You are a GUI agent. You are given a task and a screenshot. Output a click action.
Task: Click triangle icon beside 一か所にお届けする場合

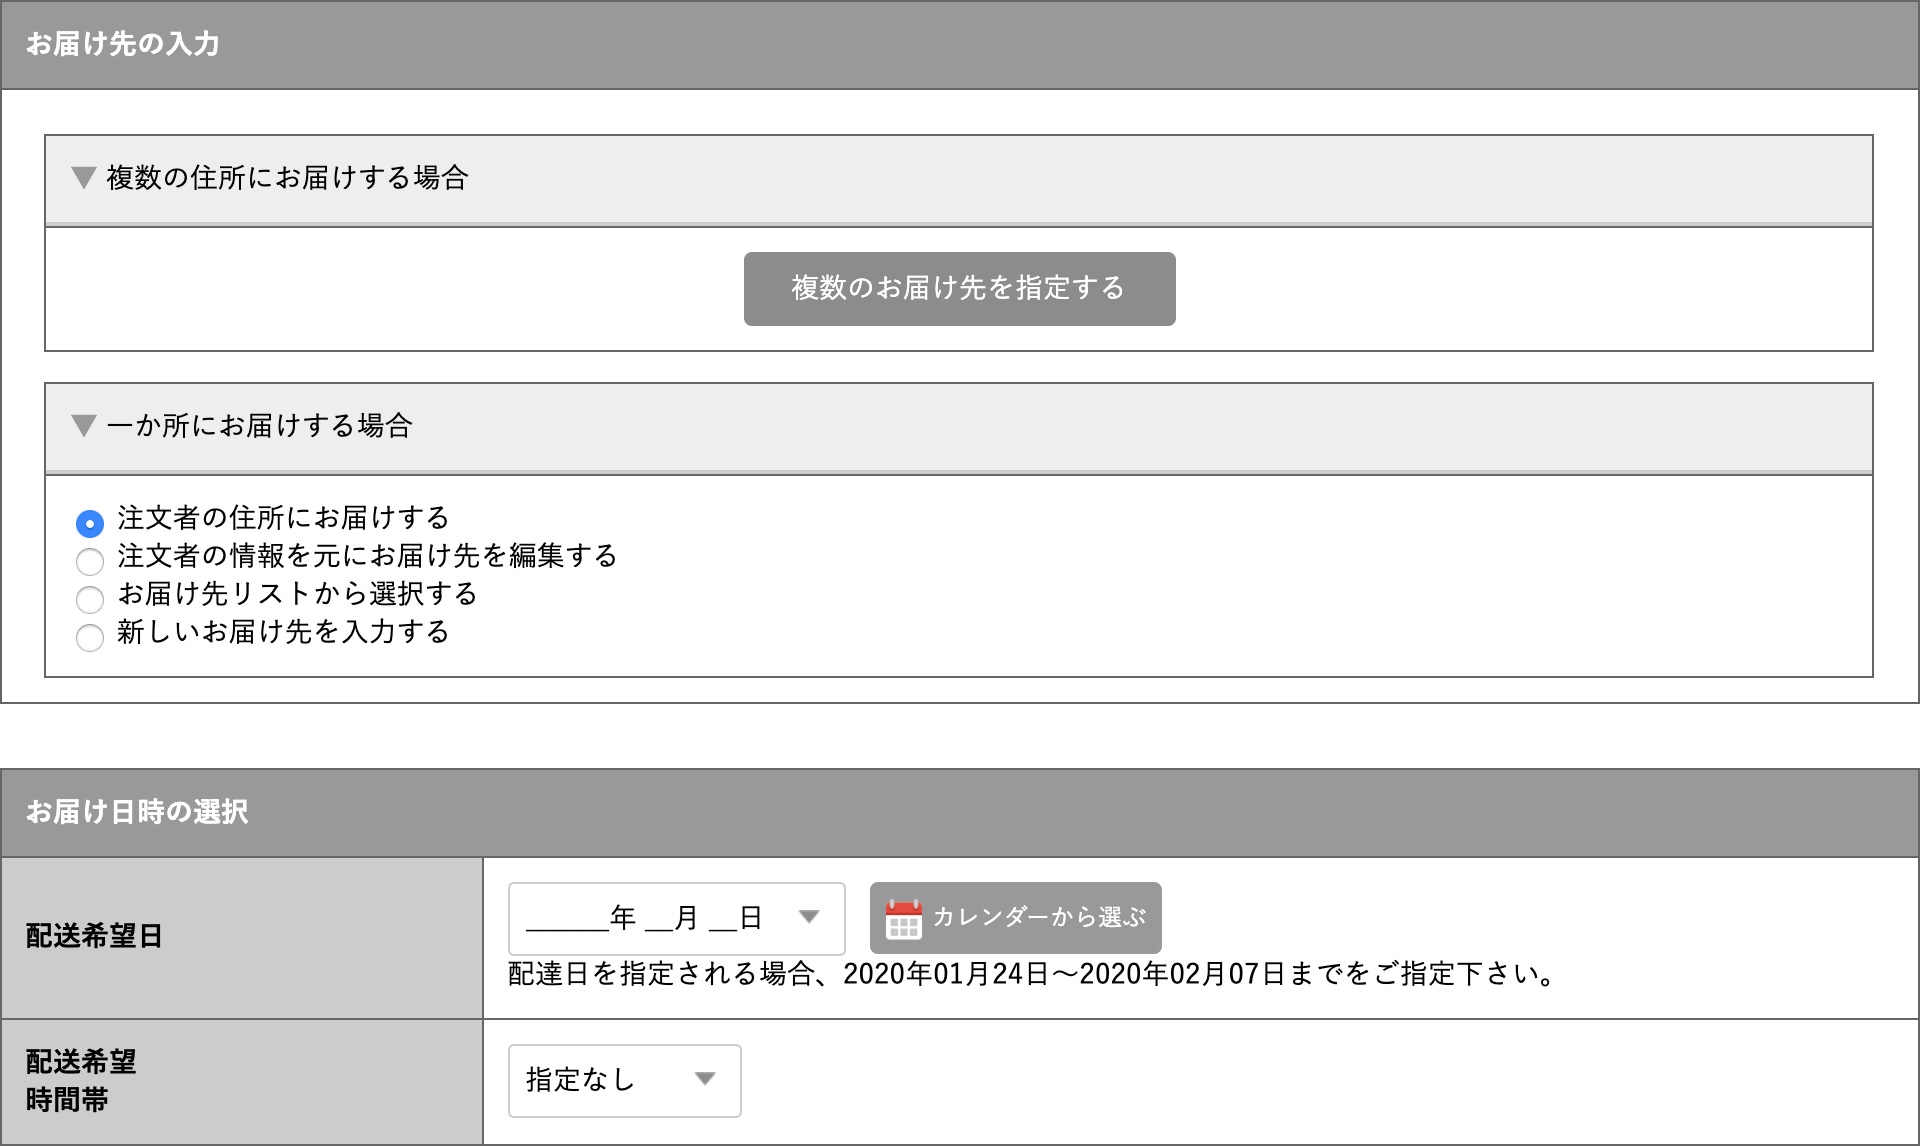pos(83,426)
